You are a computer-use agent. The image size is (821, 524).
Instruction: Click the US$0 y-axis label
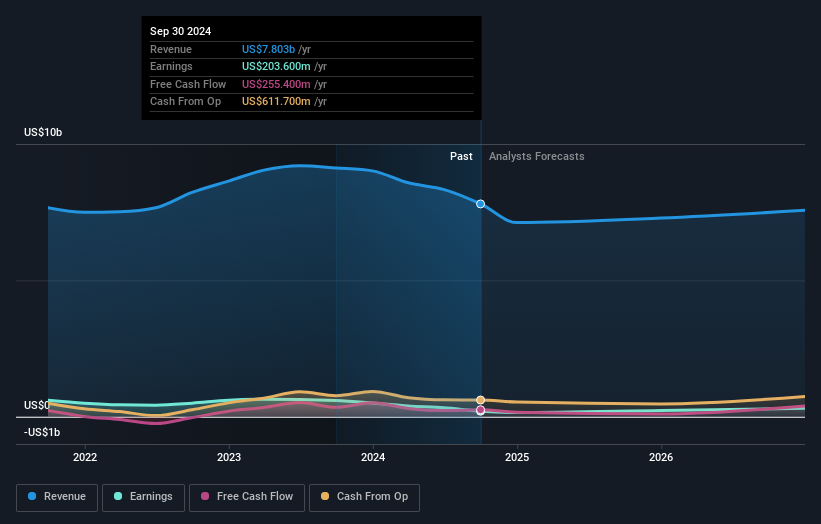(37, 405)
